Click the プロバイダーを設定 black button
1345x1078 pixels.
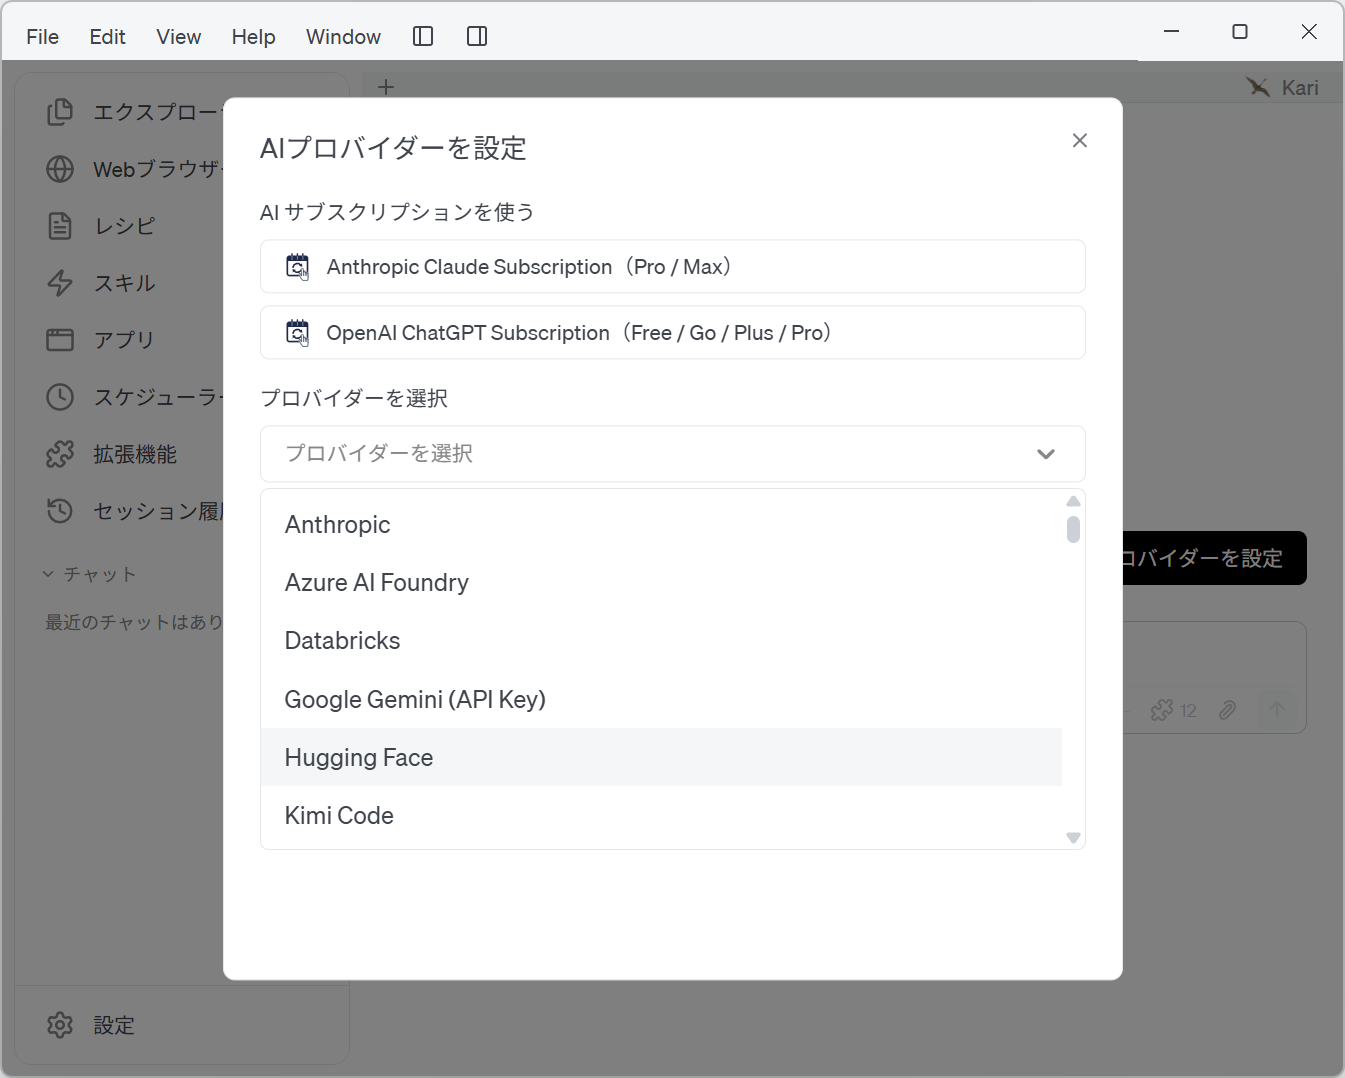1215,558
